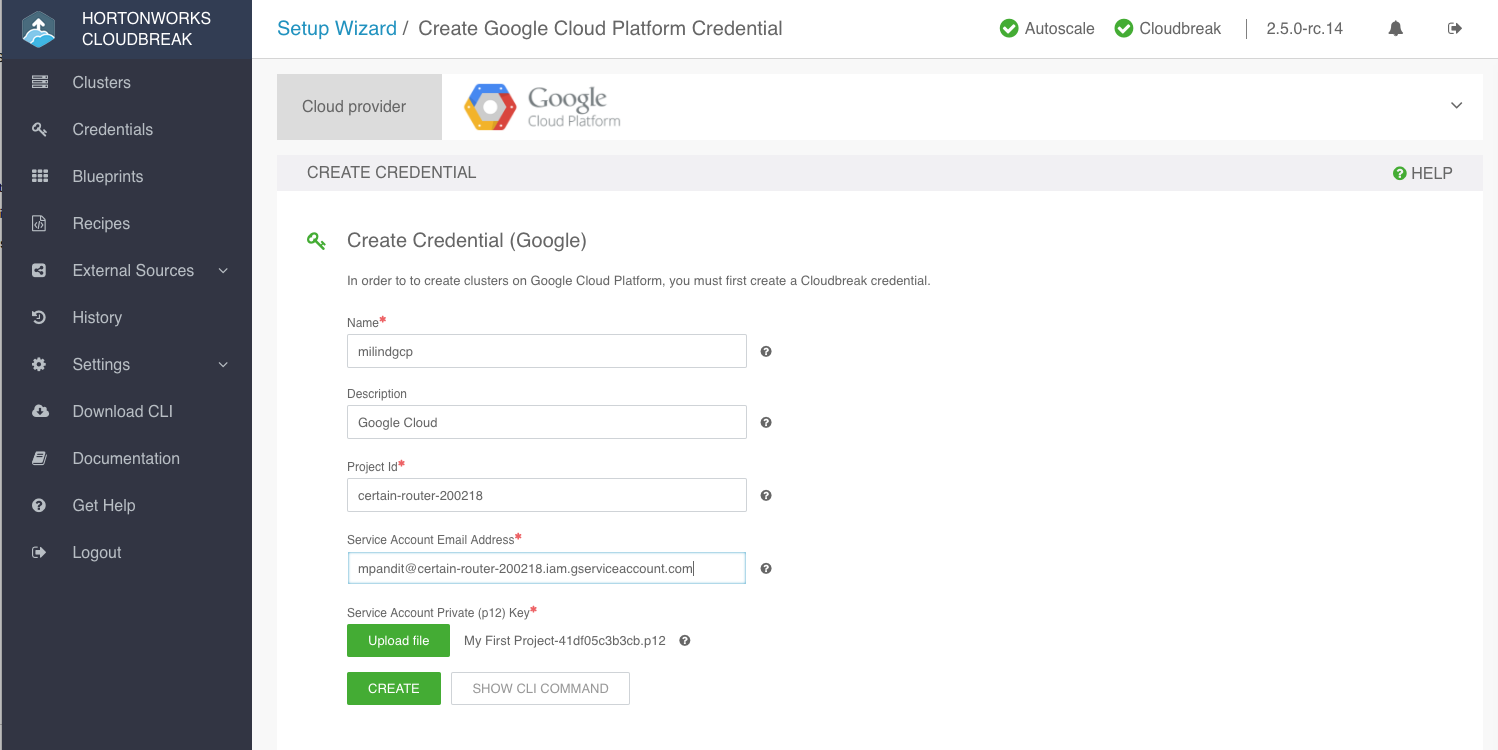Click the CREATE button
The width and height of the screenshot is (1498, 750).
[393, 688]
